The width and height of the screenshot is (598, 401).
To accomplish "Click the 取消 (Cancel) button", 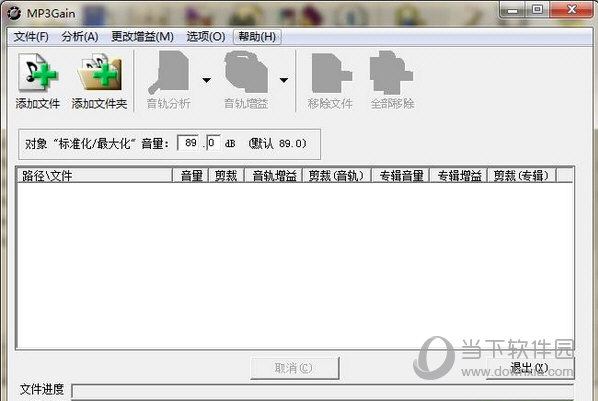I will (x=294, y=368).
